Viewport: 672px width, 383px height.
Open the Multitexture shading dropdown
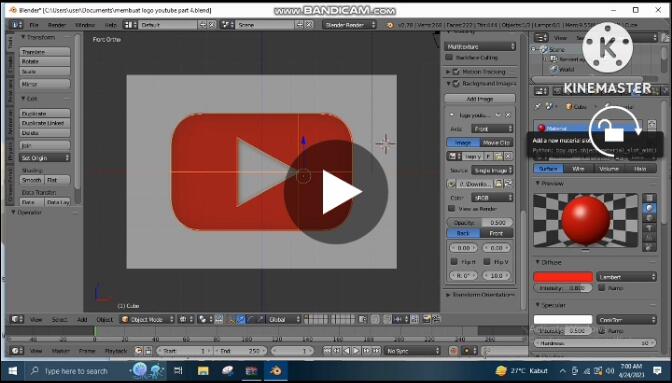click(x=480, y=46)
